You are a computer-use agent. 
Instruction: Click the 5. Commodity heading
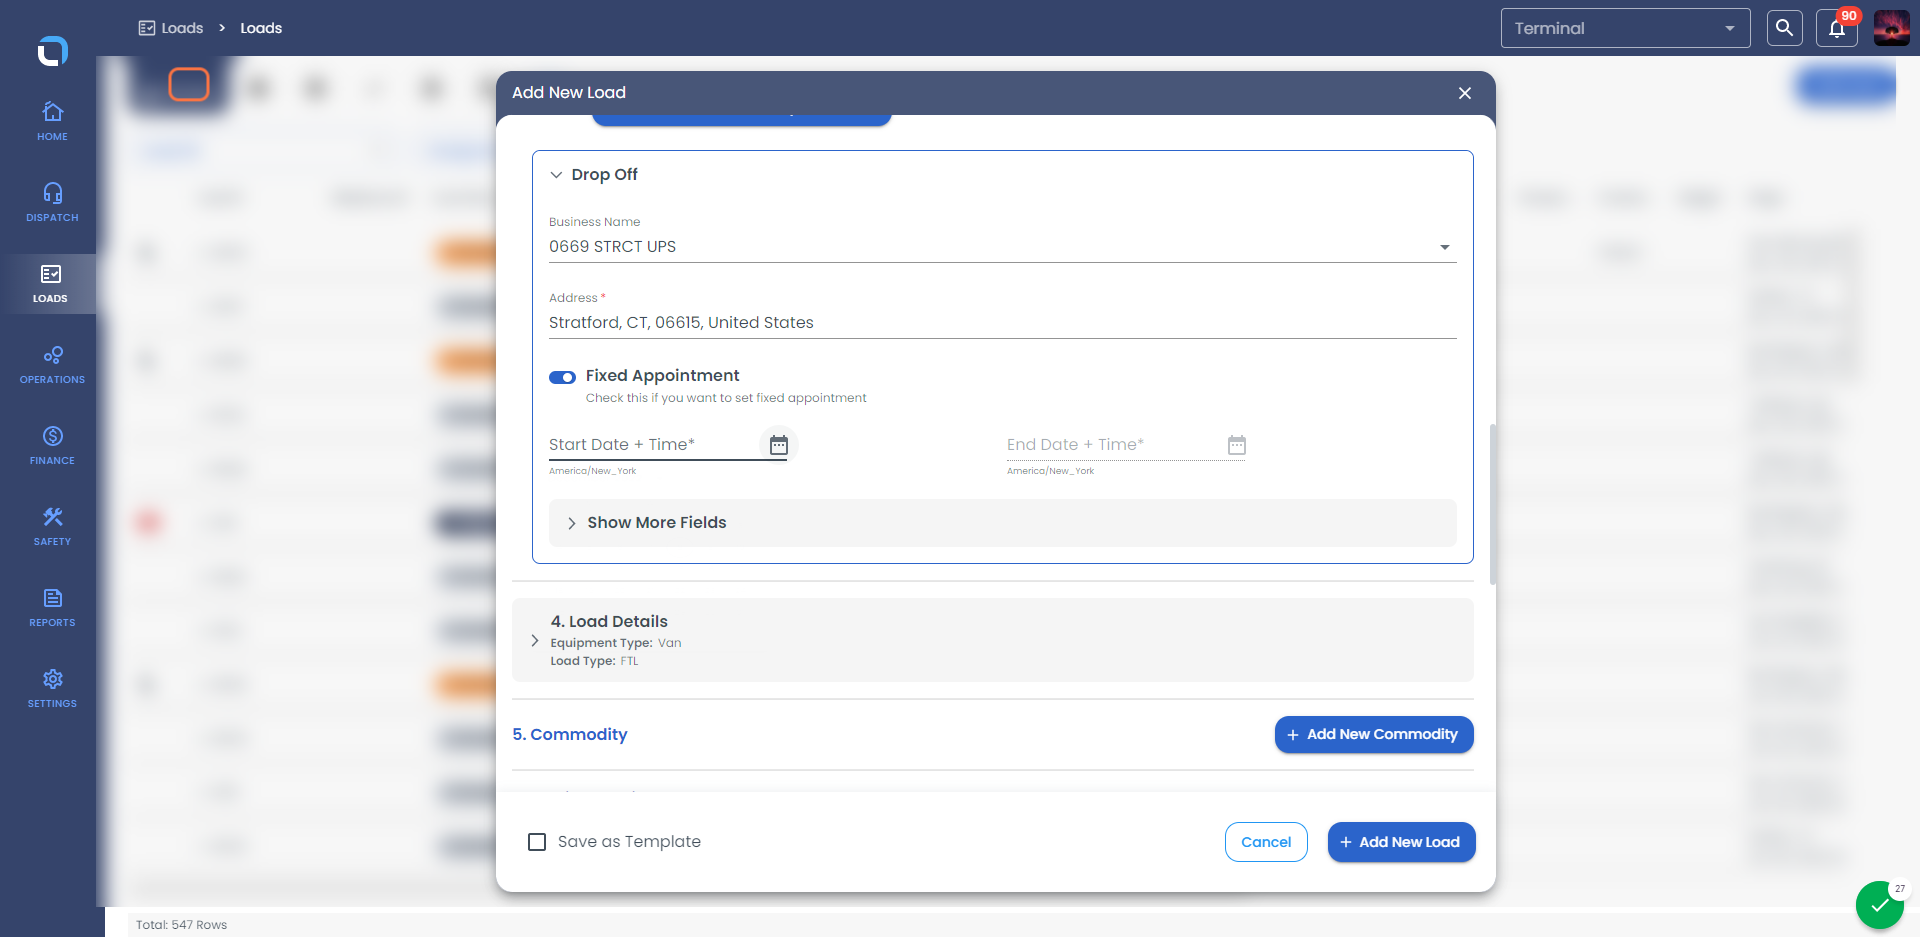point(570,734)
